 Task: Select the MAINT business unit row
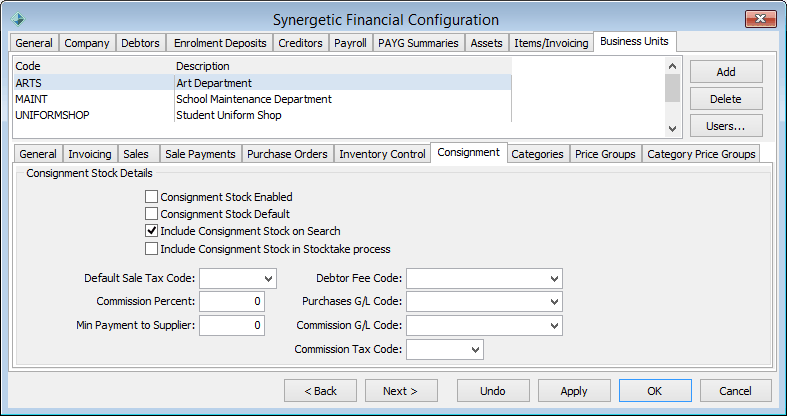pos(263,99)
